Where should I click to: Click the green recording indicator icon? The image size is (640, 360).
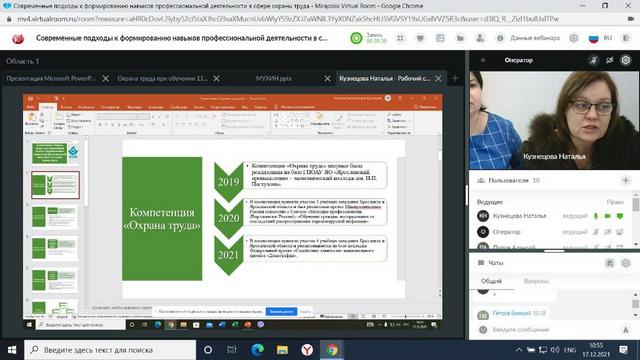356,38
